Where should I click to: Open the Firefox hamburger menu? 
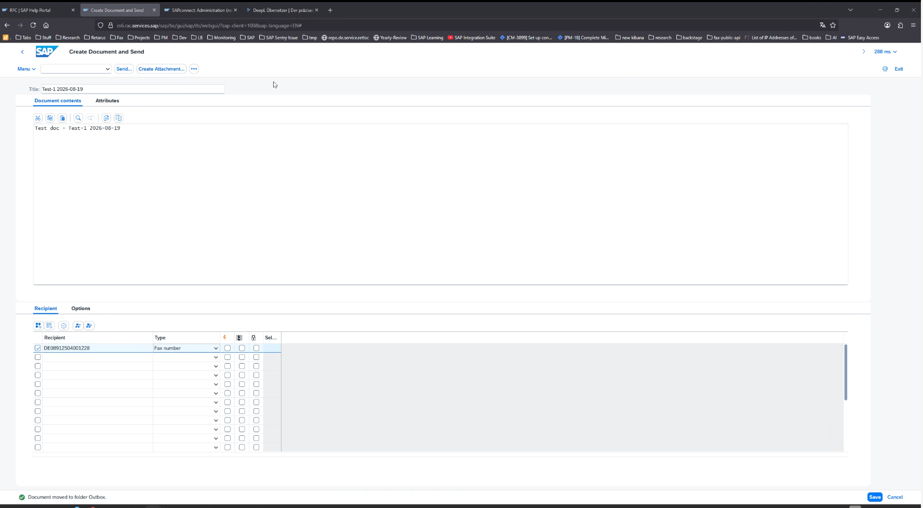point(913,25)
